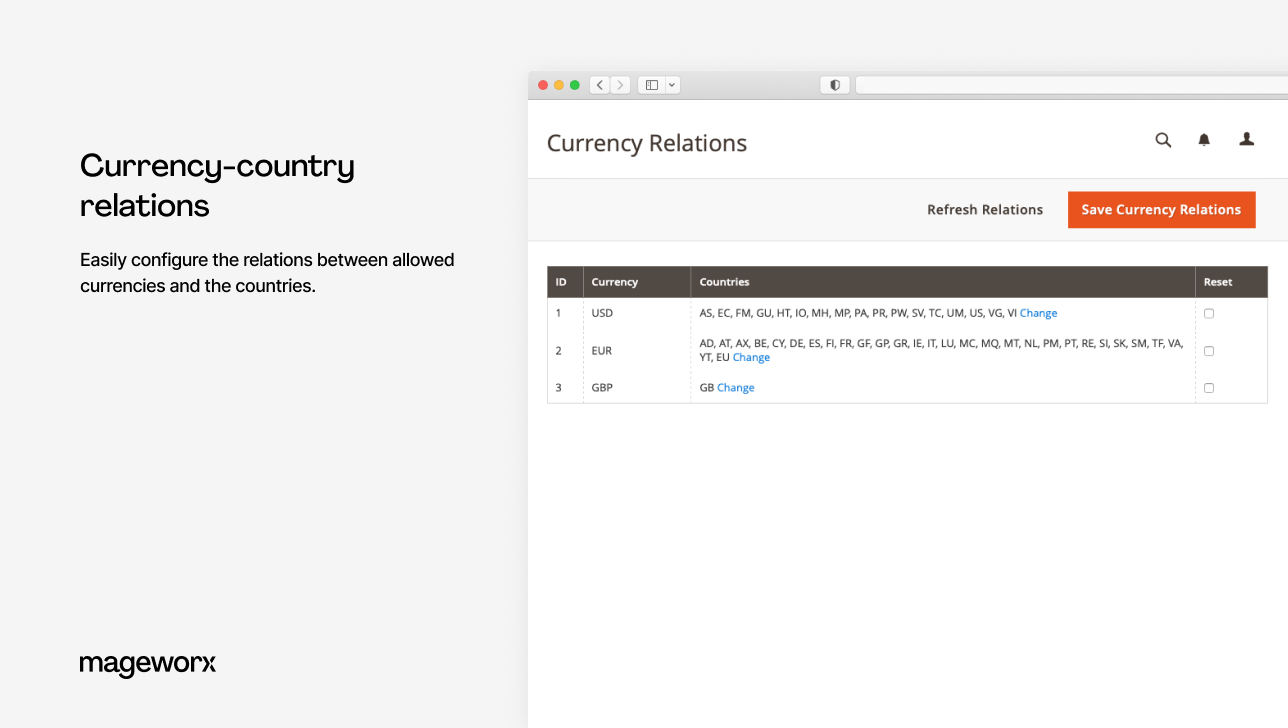
Task: Click the Refresh Relations button
Action: click(985, 209)
